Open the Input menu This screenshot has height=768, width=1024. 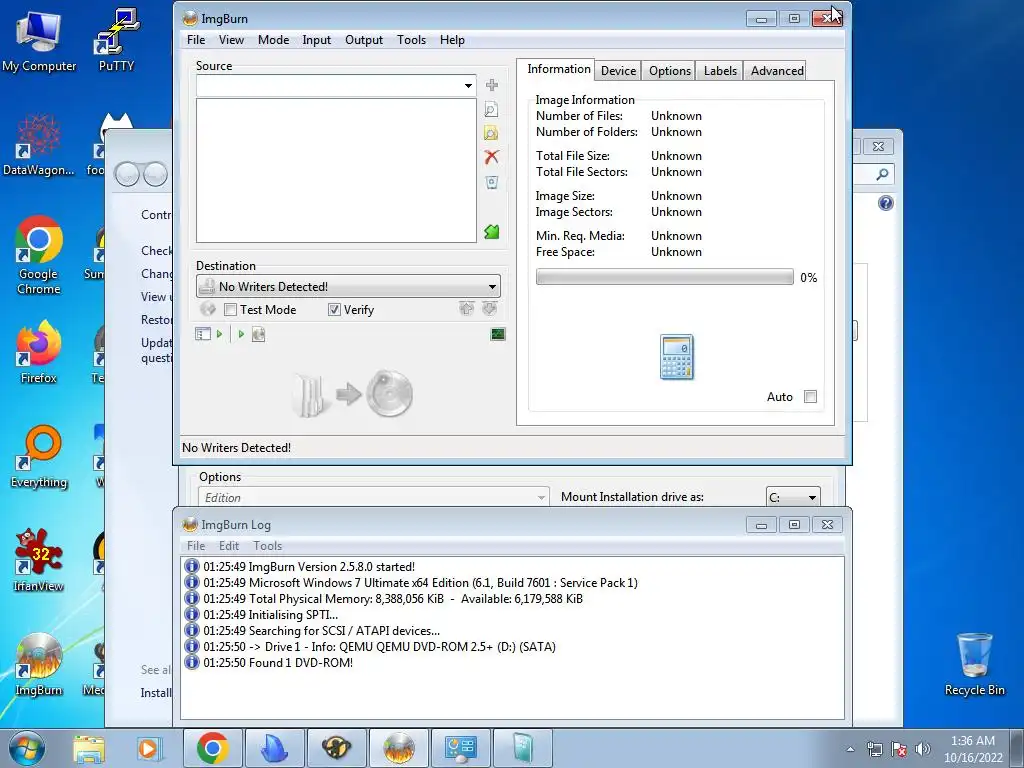316,40
